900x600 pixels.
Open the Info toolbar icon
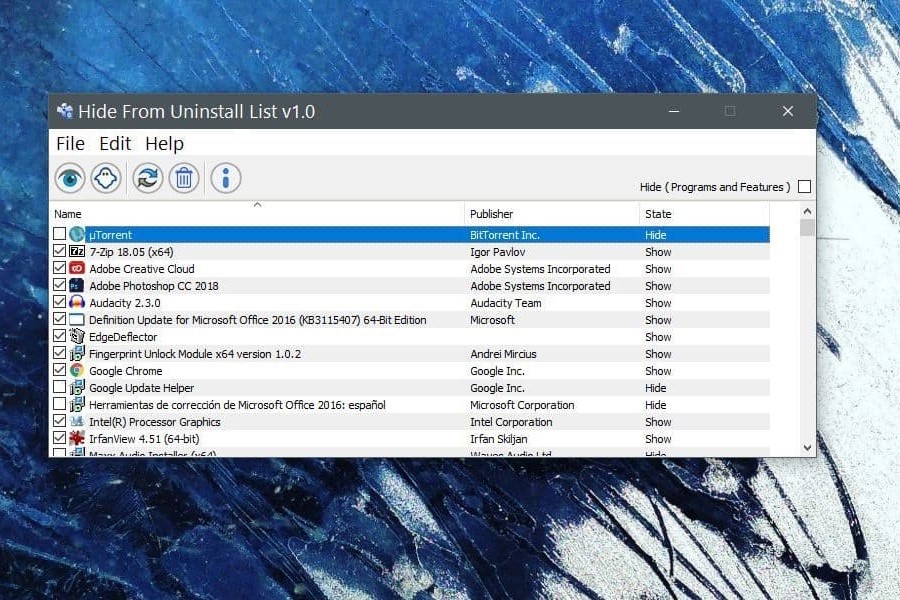click(226, 179)
